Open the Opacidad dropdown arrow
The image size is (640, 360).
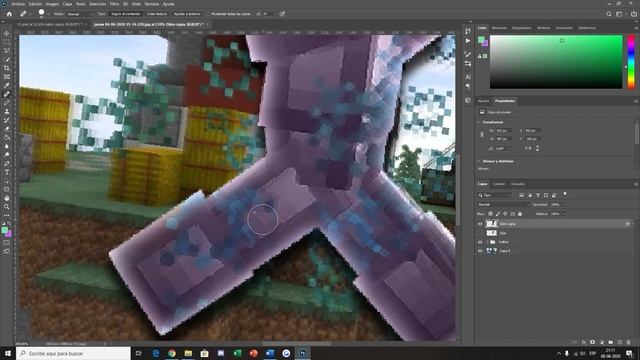coord(564,204)
